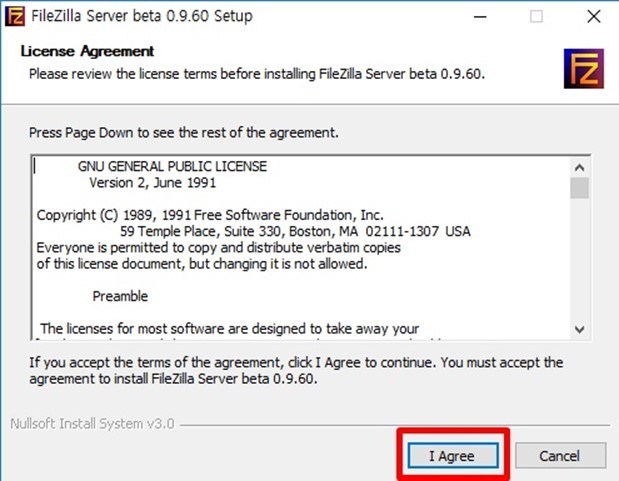Click the '59 Temple Place, Suite 330' address line
The width and height of the screenshot is (619, 481).
pos(295,231)
